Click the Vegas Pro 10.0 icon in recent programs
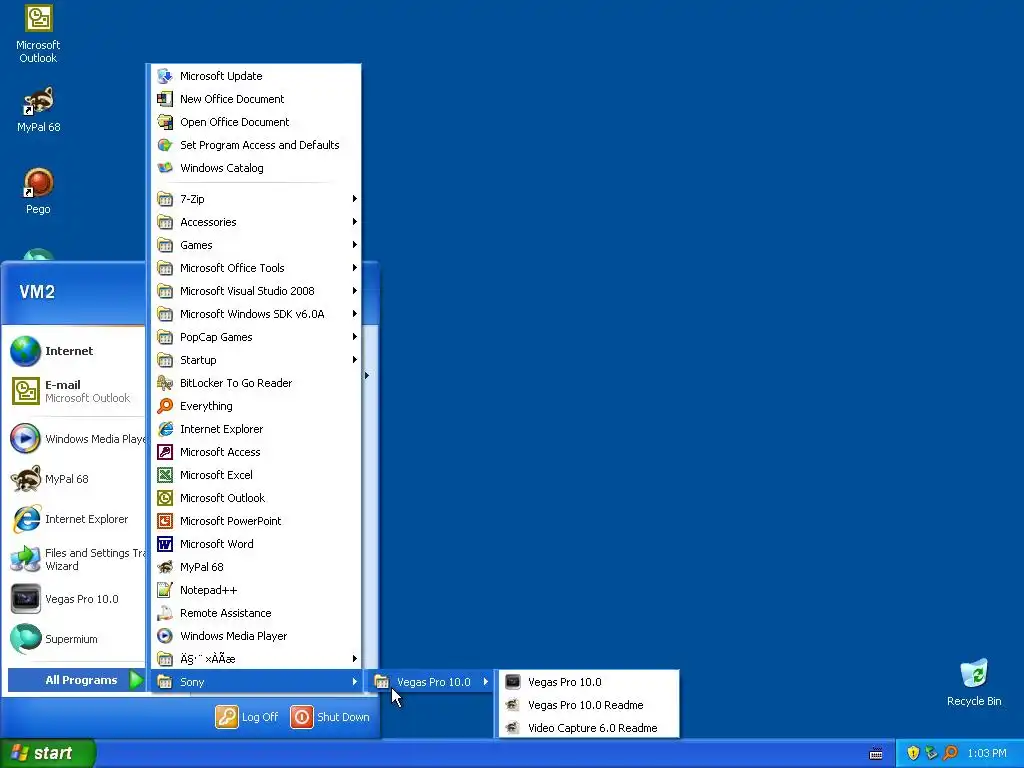The width and height of the screenshot is (1024, 768). [25, 599]
